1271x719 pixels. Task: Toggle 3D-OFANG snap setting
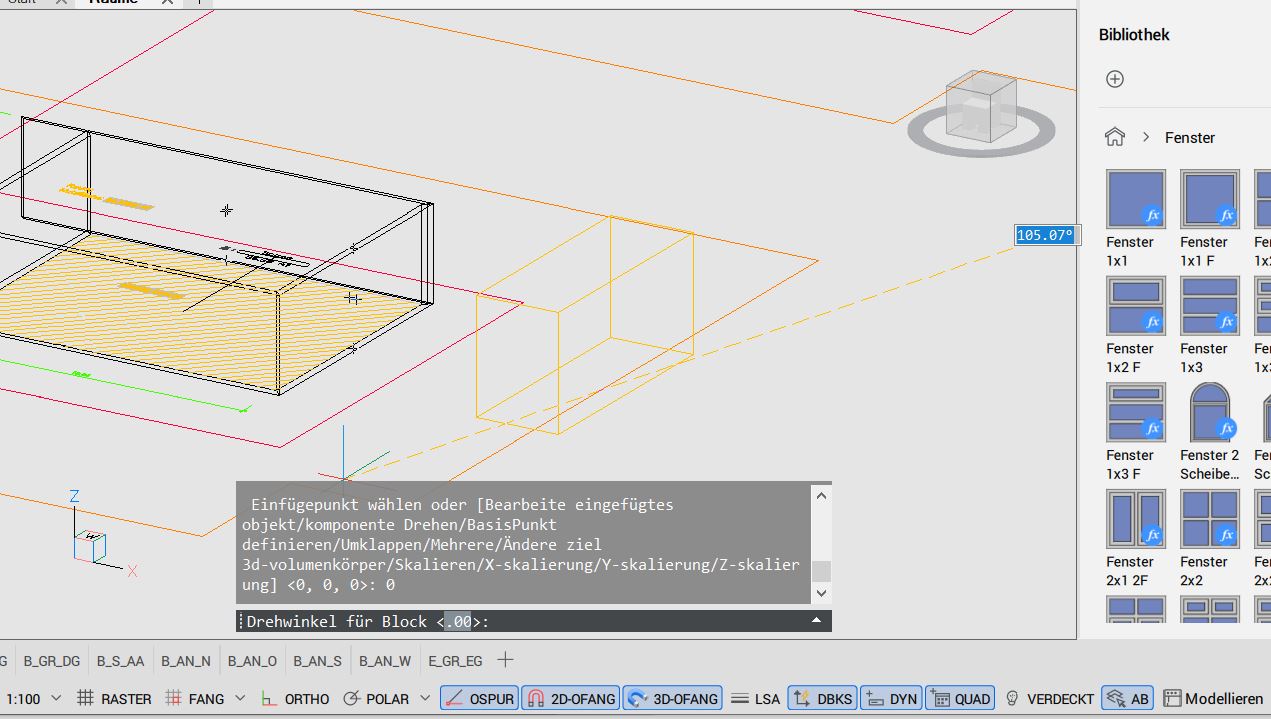click(673, 699)
